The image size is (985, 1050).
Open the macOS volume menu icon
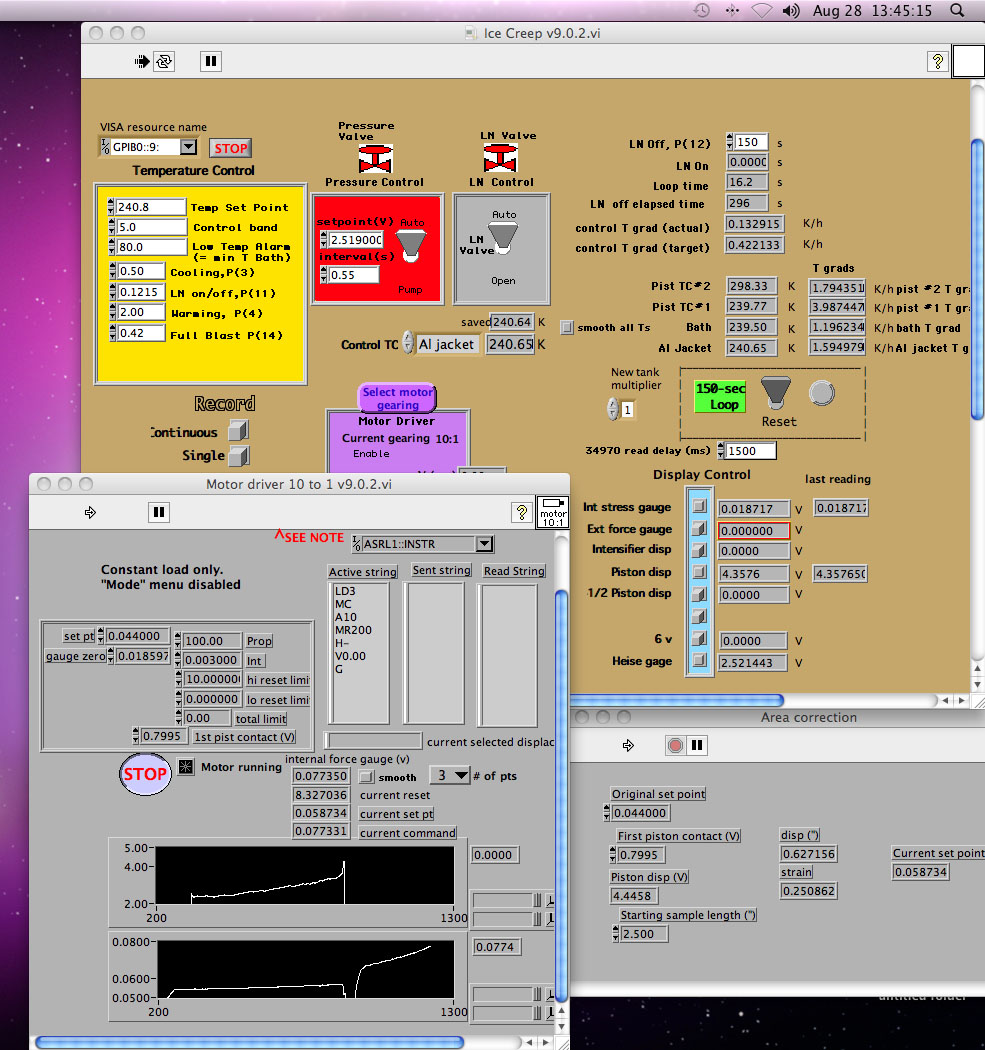click(791, 11)
